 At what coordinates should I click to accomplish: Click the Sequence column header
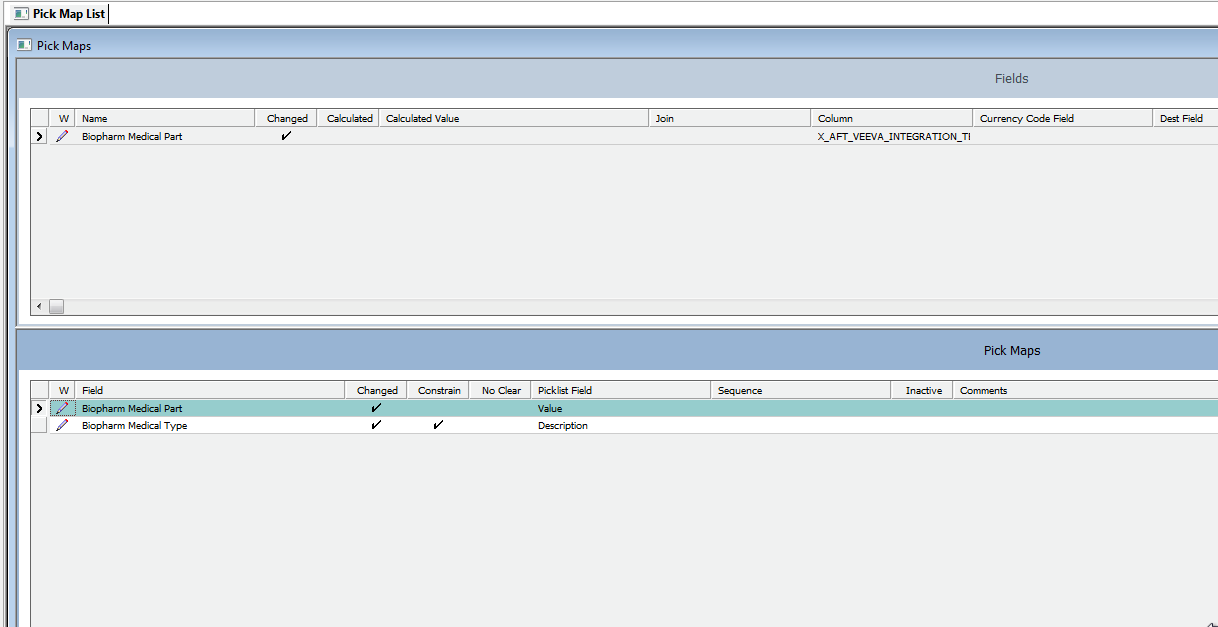[801, 390]
